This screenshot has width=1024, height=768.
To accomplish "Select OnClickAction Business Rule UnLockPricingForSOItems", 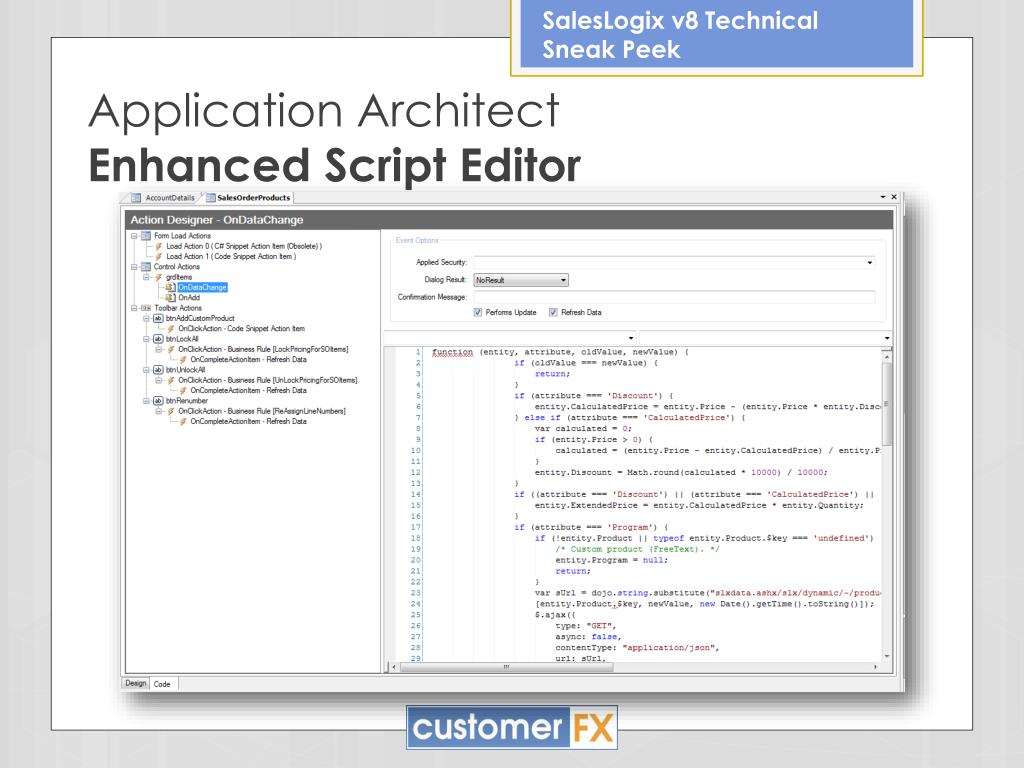I will pyautogui.click(x=268, y=380).
